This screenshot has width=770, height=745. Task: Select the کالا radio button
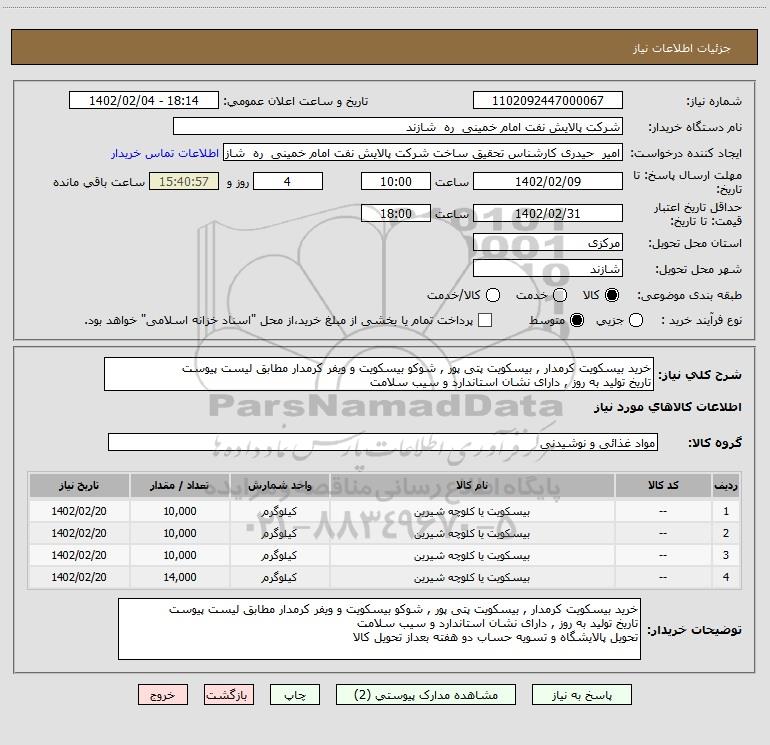612,295
